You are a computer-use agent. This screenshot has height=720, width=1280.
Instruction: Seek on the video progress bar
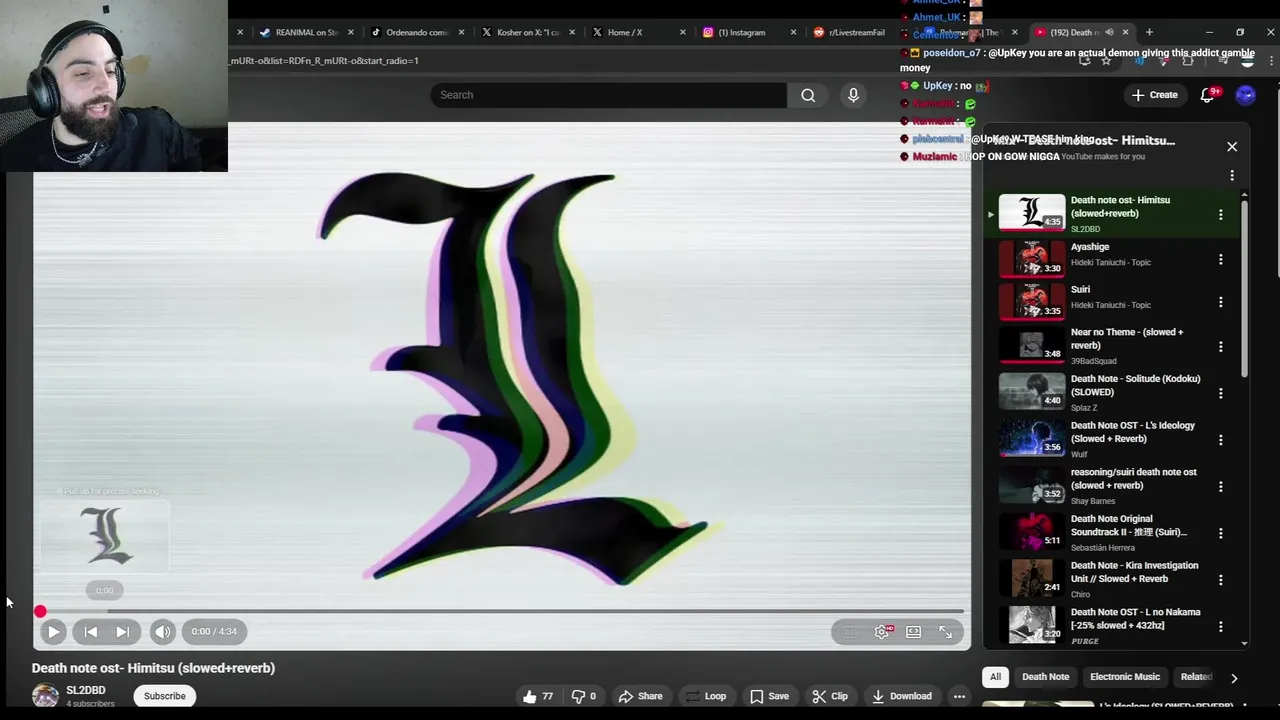coord(502,611)
